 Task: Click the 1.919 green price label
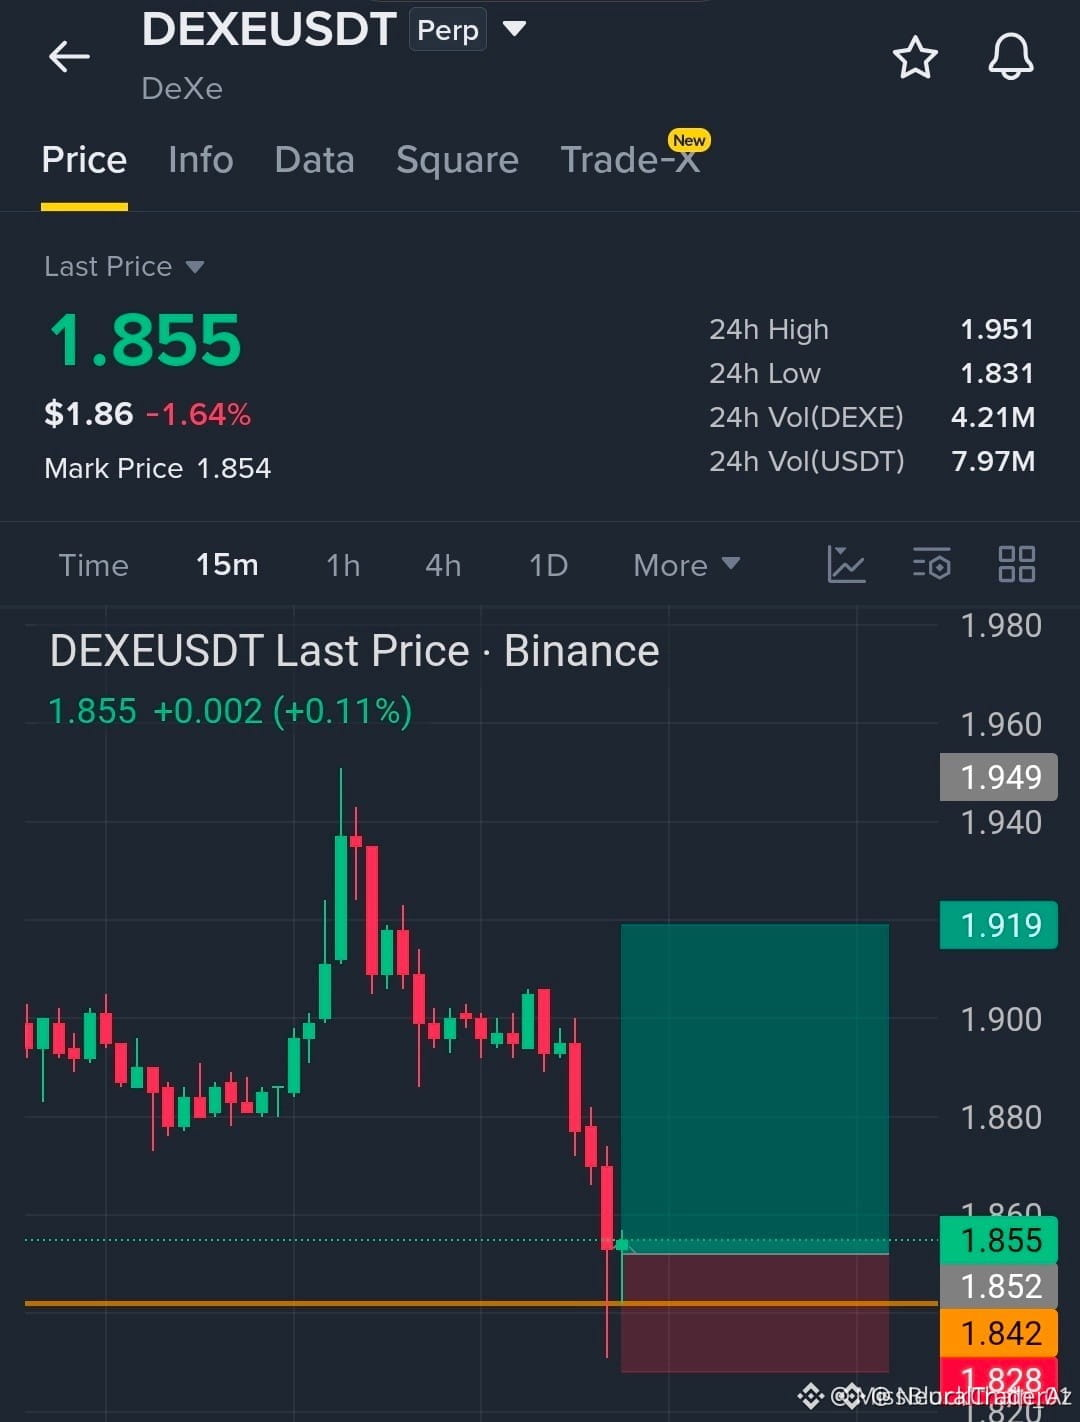pos(999,925)
